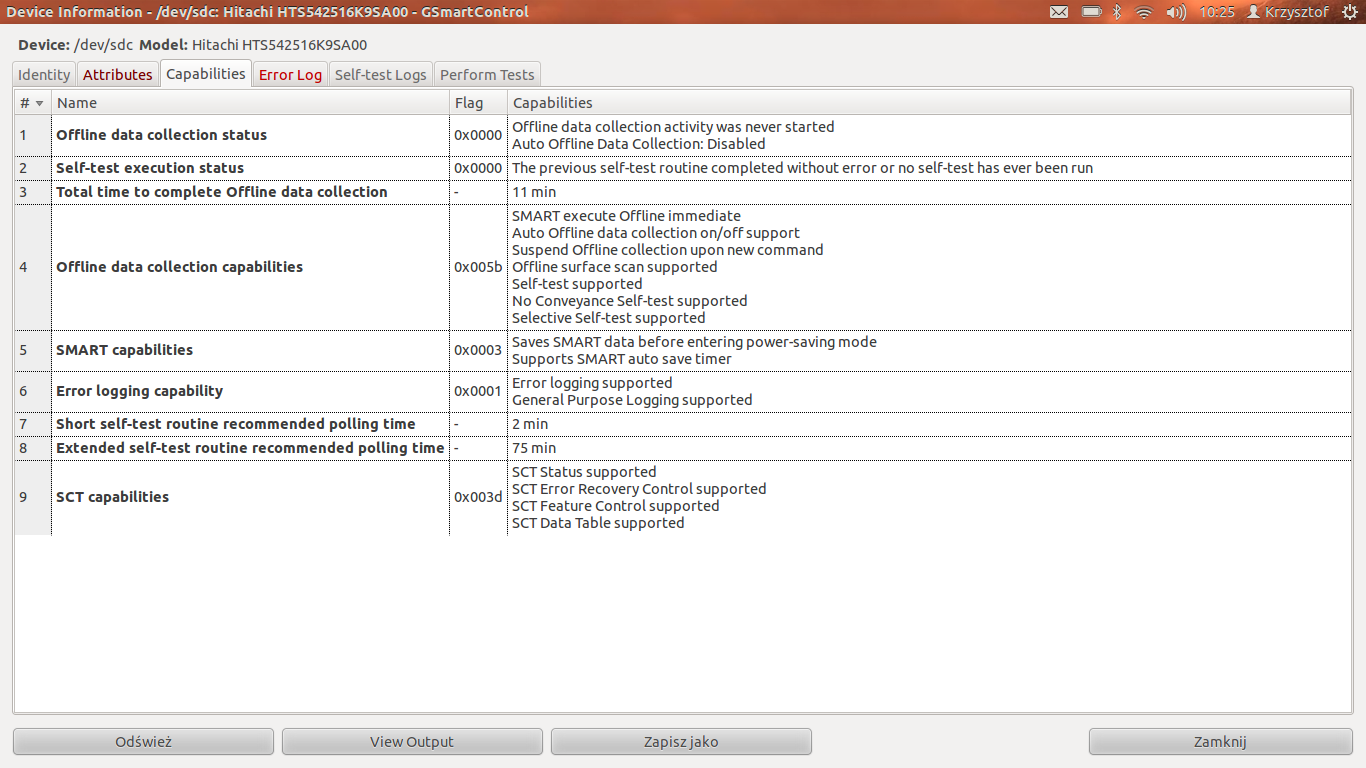The image size is (1366, 768).
Task: Click 'SMART execute Offline immediate' text
Action: [x=627, y=216]
